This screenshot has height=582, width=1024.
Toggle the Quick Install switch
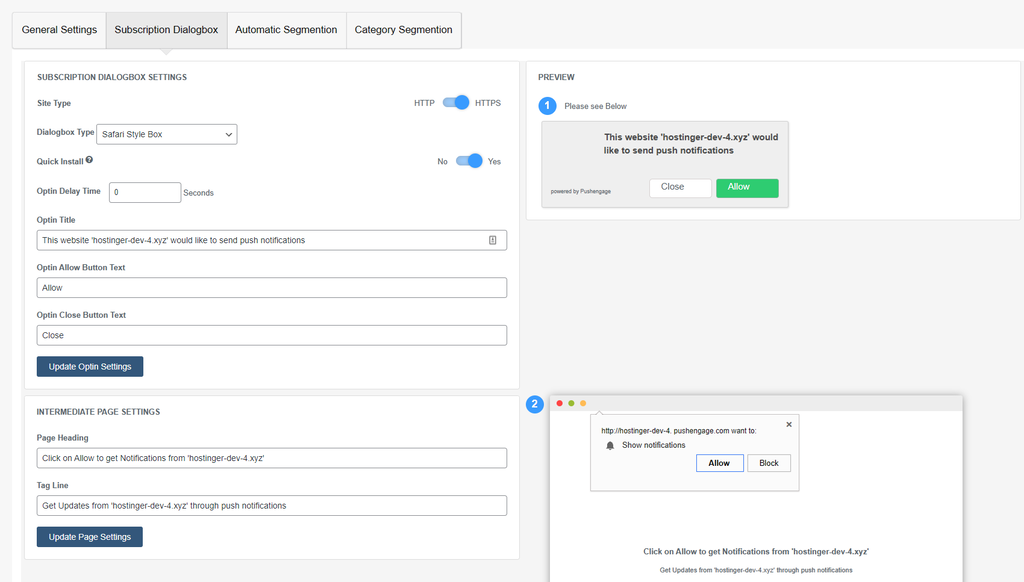click(469, 161)
